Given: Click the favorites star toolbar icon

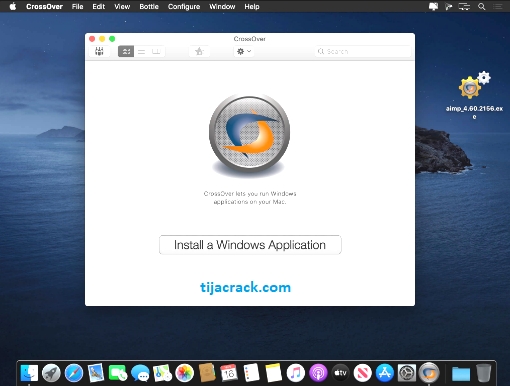Looking at the screenshot, I should (x=199, y=51).
